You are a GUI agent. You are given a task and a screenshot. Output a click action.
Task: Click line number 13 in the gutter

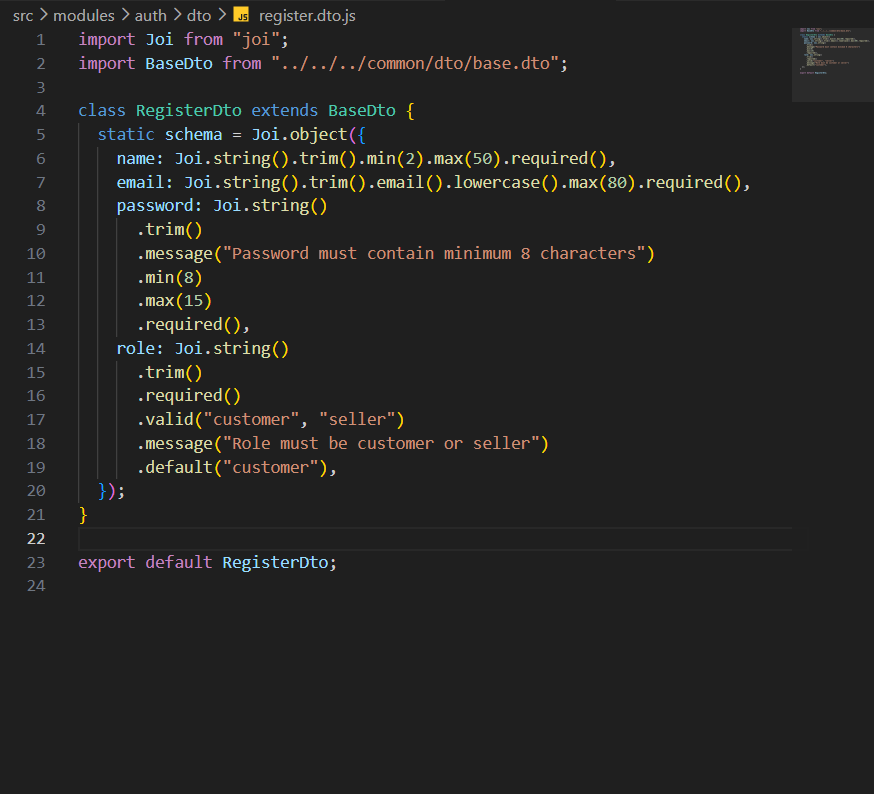(36, 325)
